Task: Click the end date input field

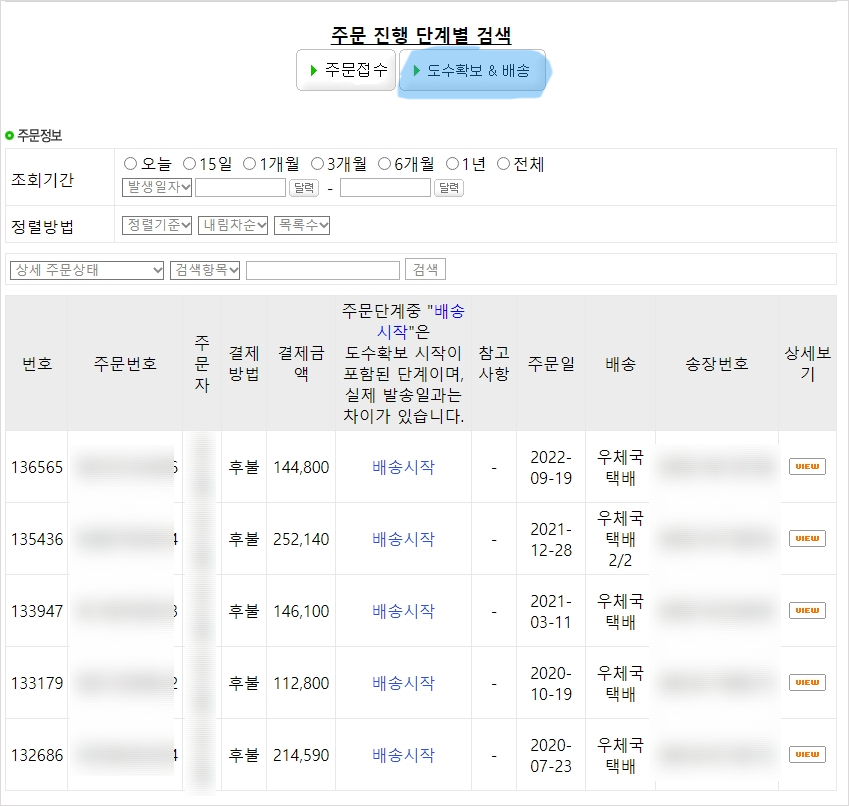Action: tap(385, 187)
